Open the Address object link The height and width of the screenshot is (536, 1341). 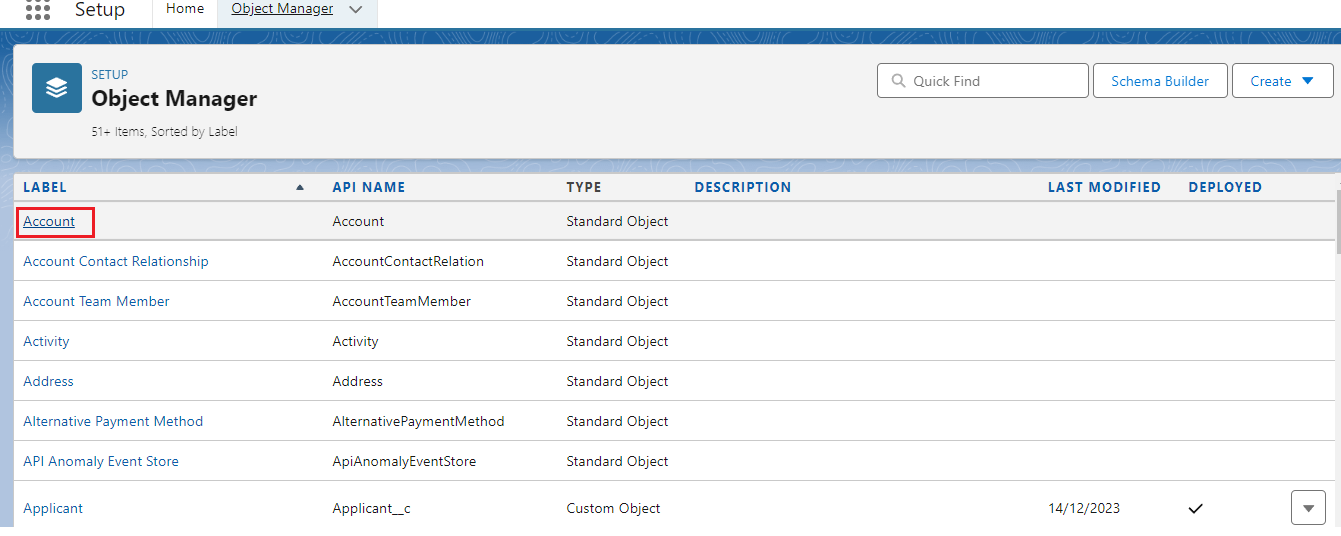coord(48,381)
